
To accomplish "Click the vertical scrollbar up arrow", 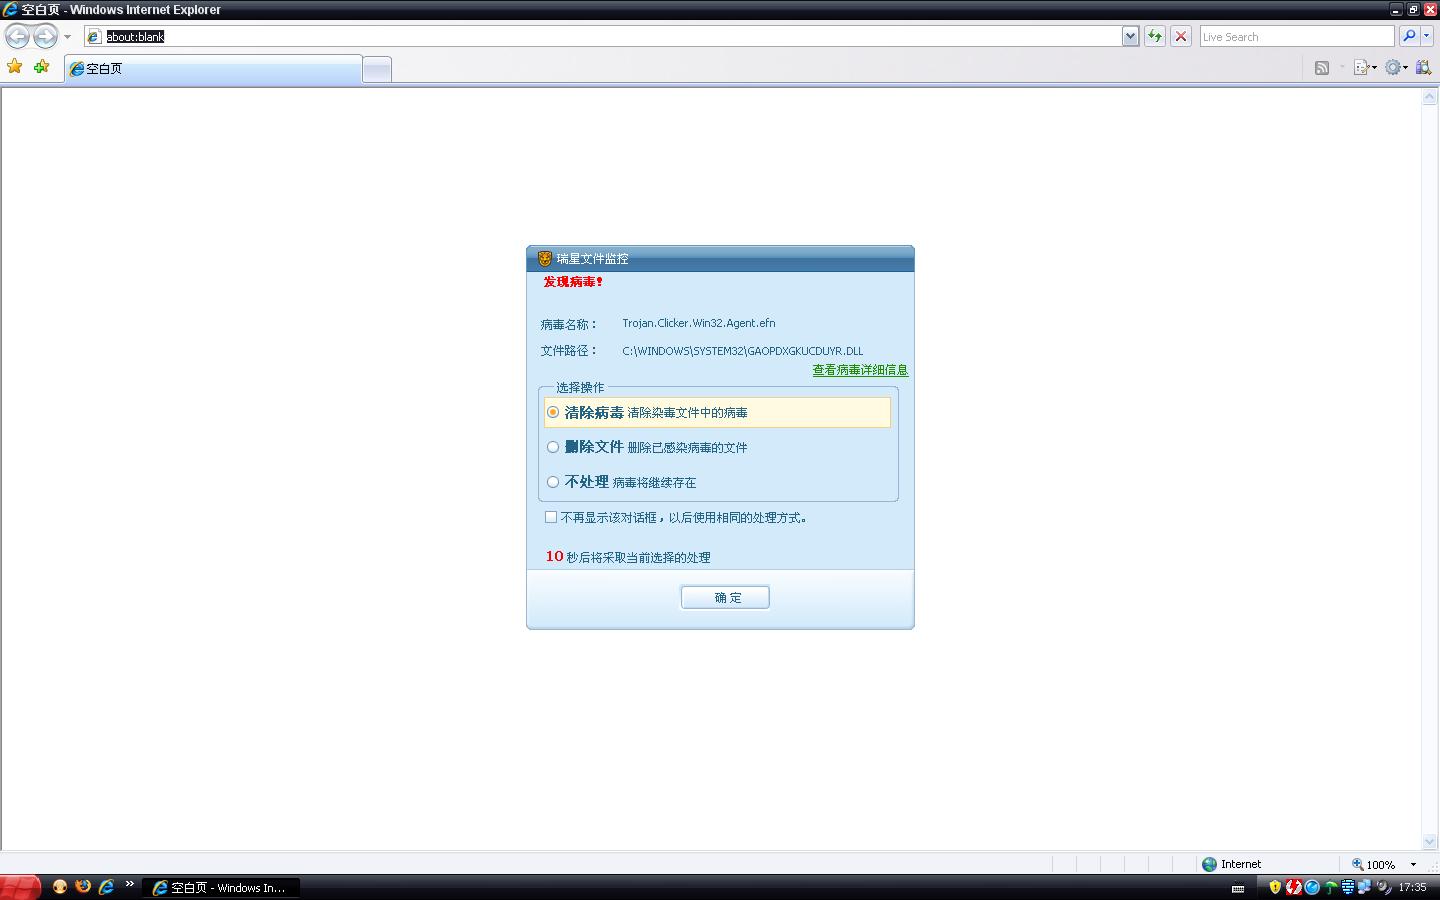I will (1429, 97).
